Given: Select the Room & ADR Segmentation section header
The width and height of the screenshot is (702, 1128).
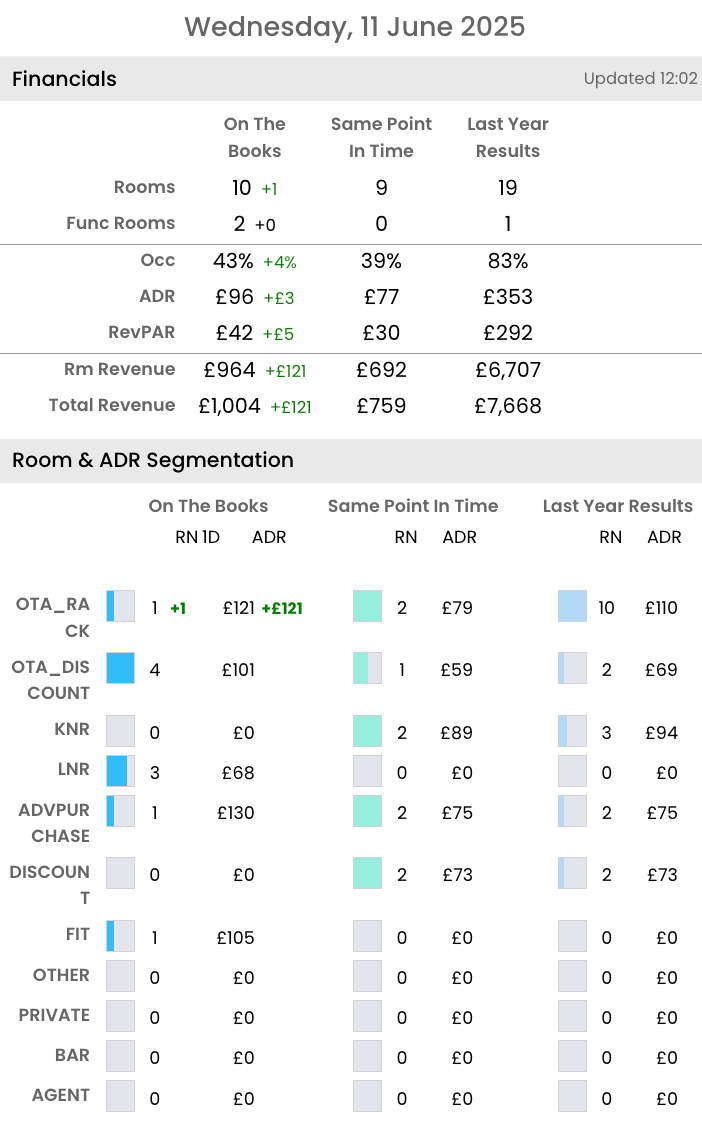Looking at the screenshot, I should point(153,460).
